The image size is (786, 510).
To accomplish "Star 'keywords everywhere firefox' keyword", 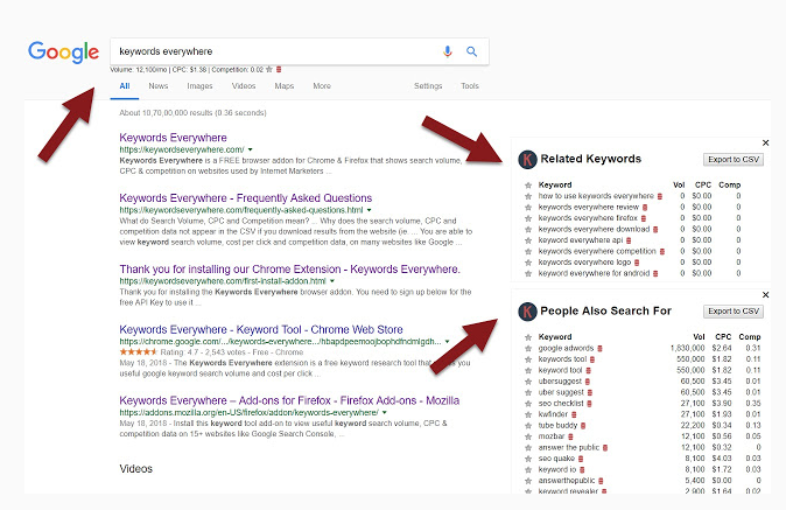I will click(528, 219).
